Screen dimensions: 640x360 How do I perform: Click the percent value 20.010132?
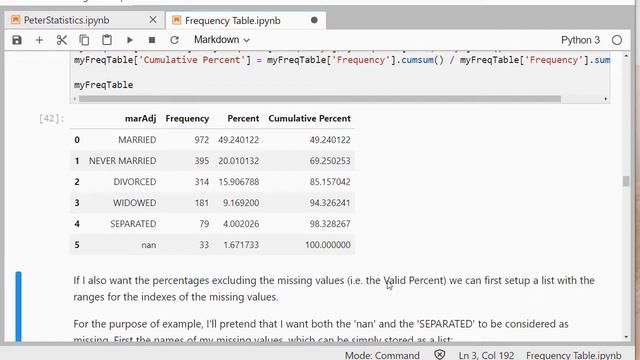238,161
